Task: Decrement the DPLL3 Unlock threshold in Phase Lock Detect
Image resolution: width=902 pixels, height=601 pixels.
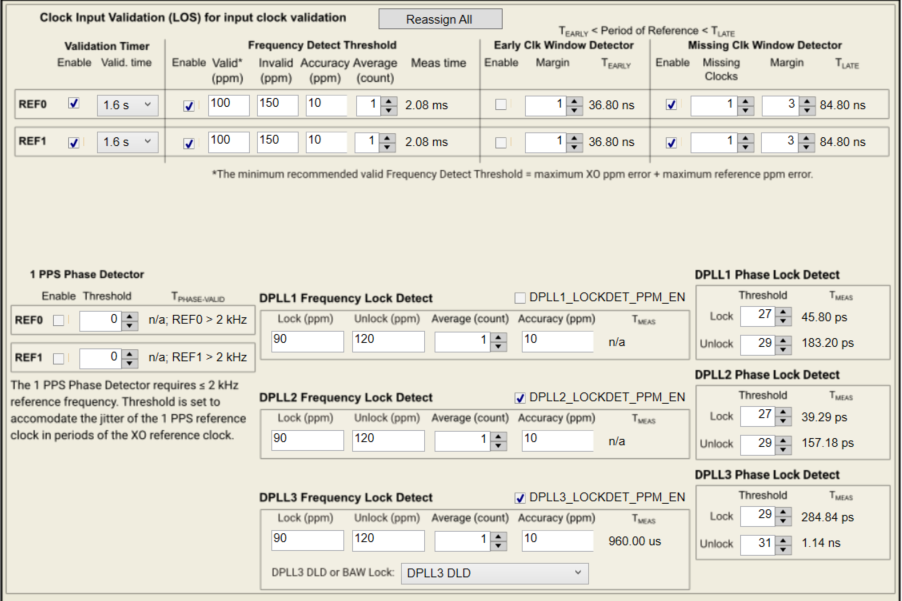Action: point(784,548)
